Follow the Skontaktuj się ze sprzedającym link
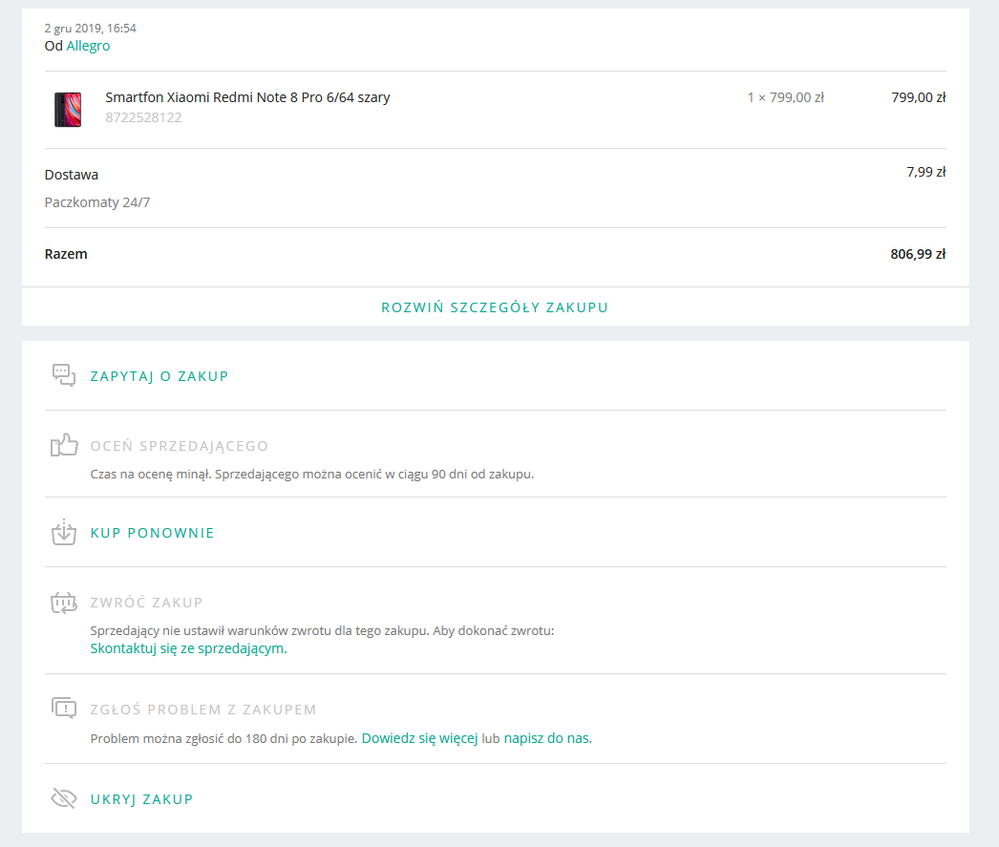The width and height of the screenshot is (999, 847). tap(189, 649)
